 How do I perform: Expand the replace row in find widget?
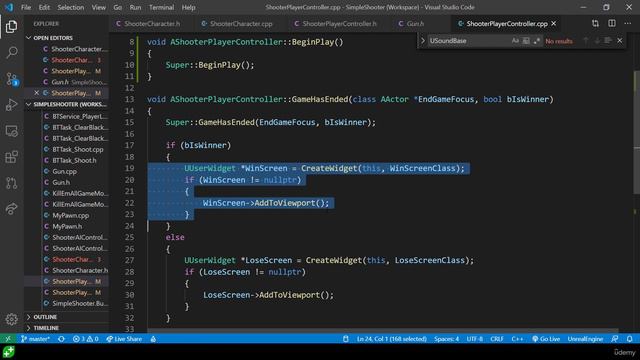pos(422,41)
